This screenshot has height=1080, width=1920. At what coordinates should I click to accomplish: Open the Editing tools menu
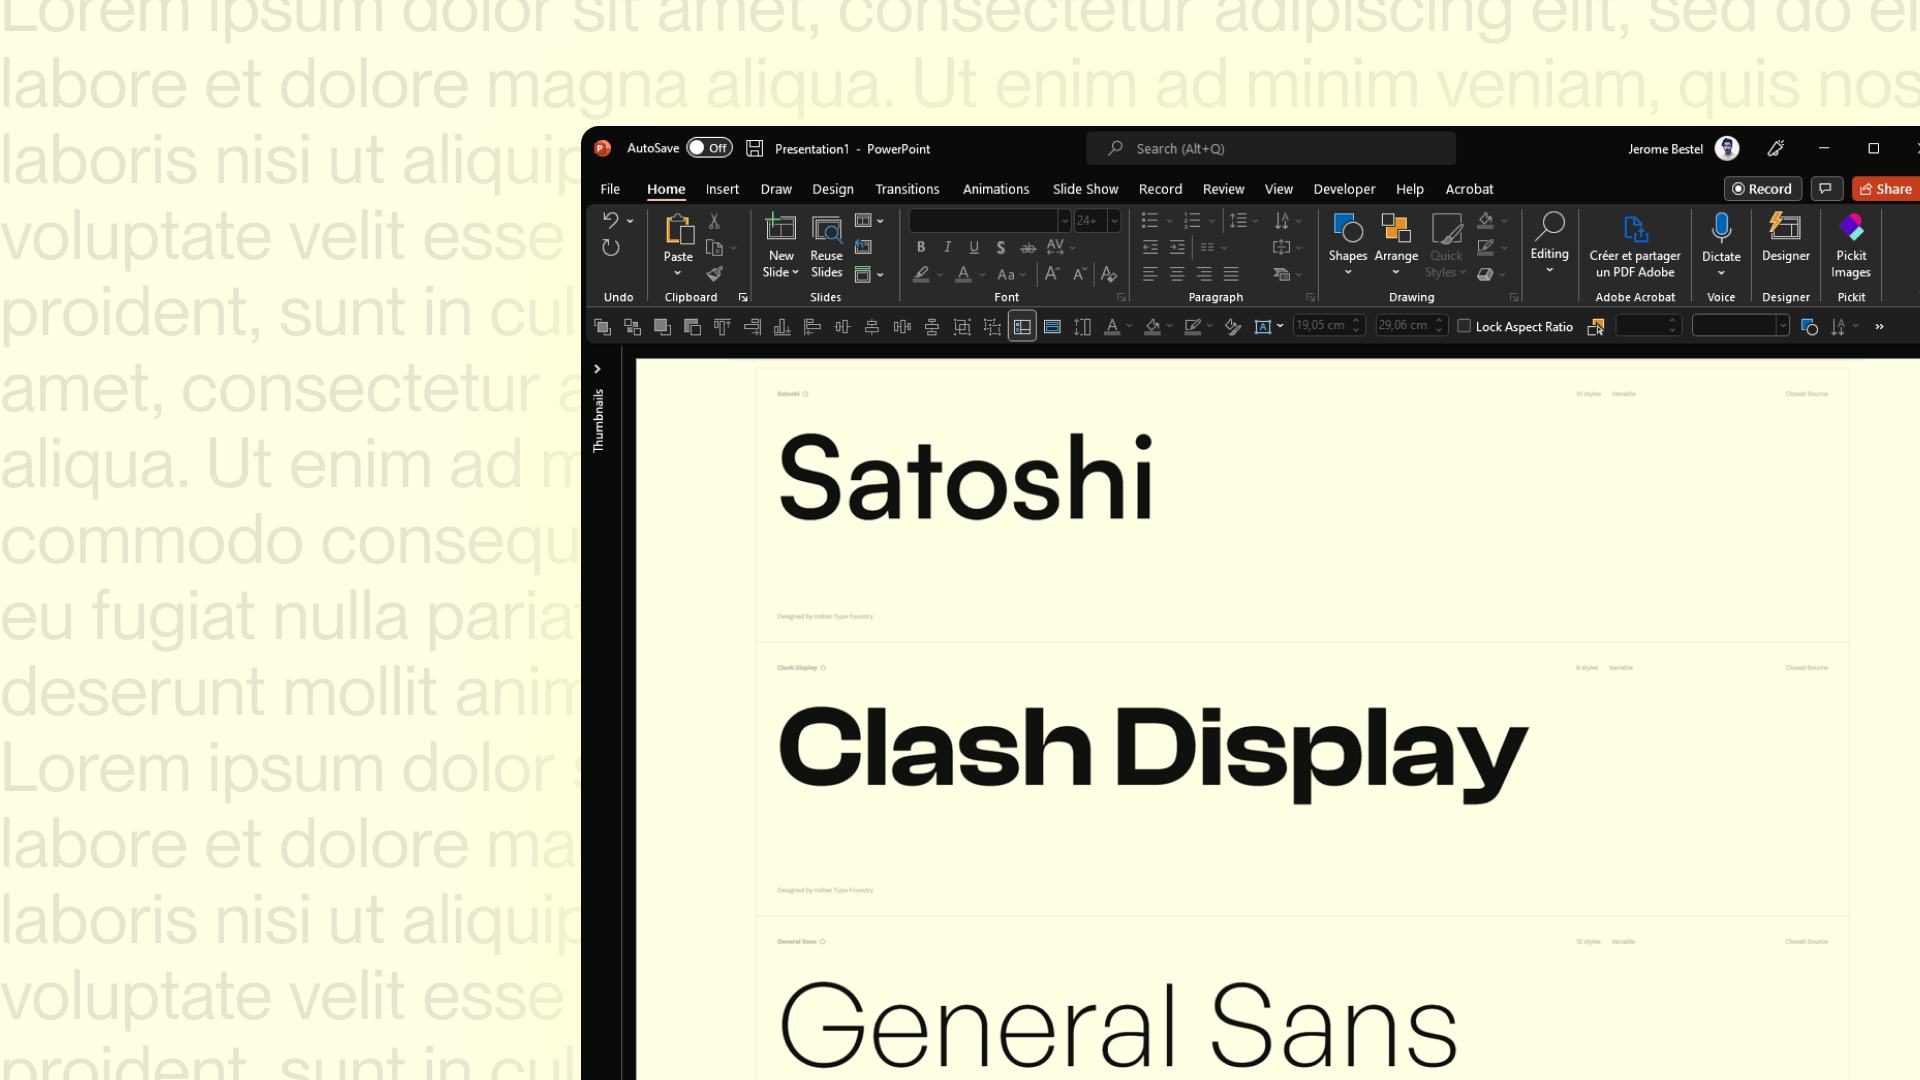click(x=1550, y=245)
